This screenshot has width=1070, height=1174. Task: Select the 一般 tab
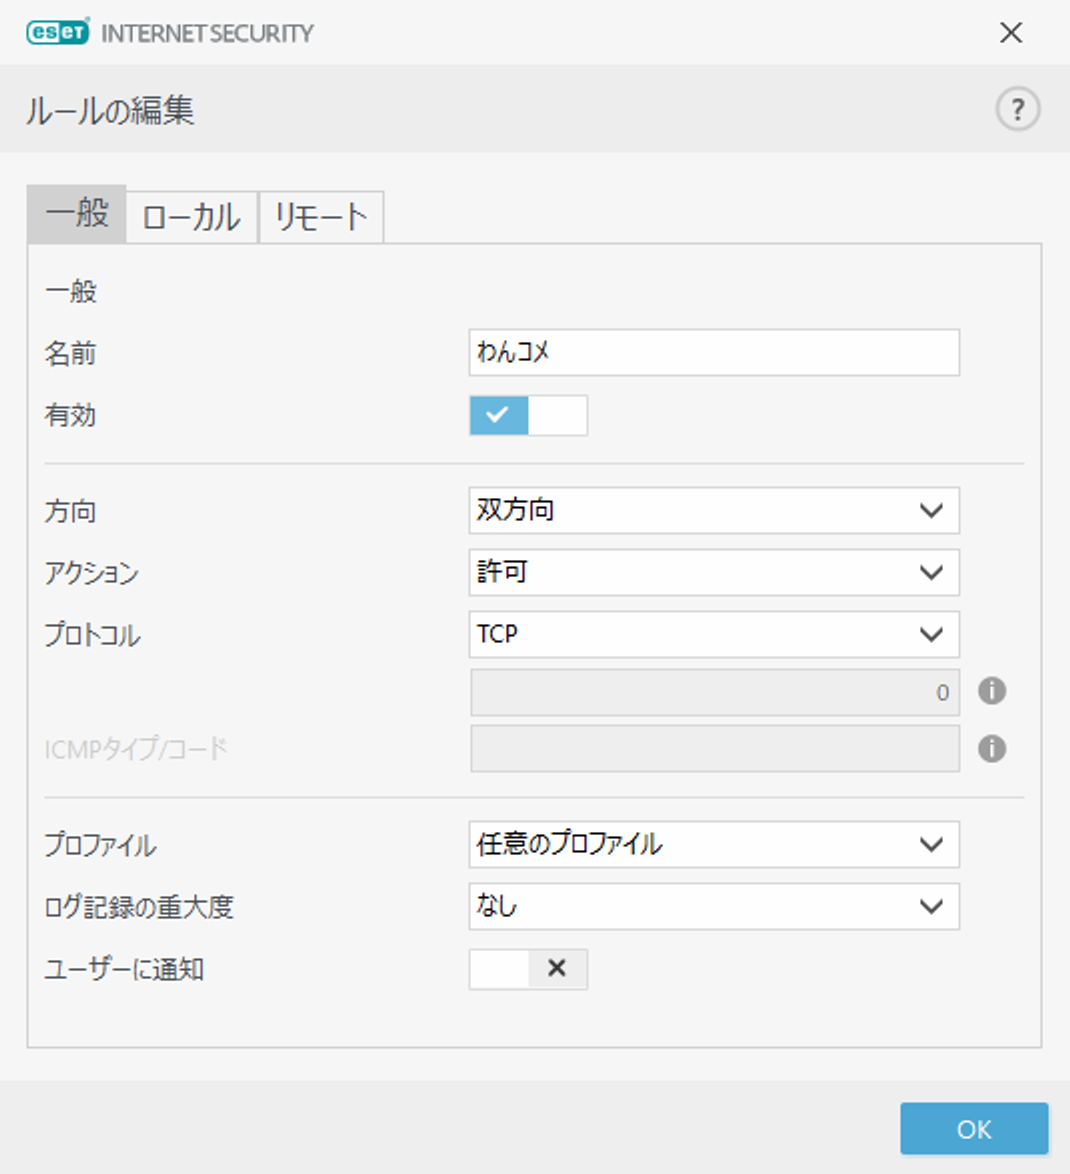point(77,214)
